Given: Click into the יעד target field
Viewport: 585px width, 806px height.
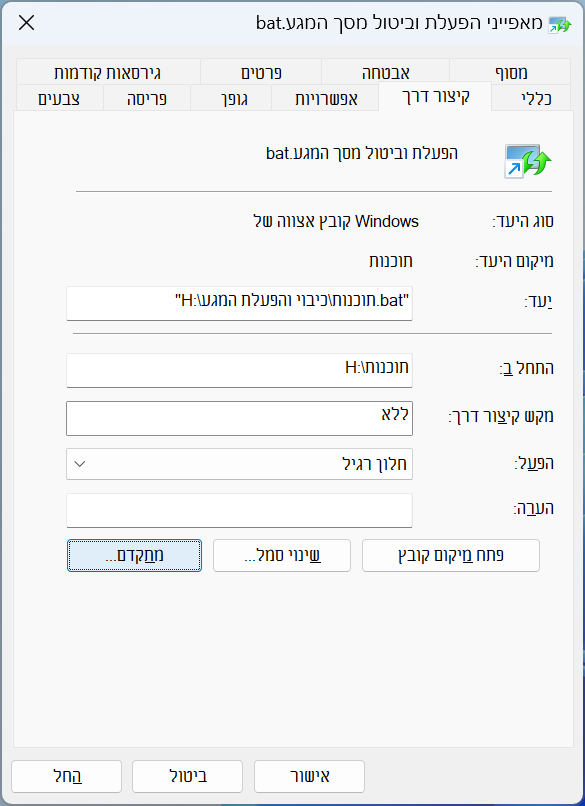Looking at the screenshot, I should pos(240,304).
